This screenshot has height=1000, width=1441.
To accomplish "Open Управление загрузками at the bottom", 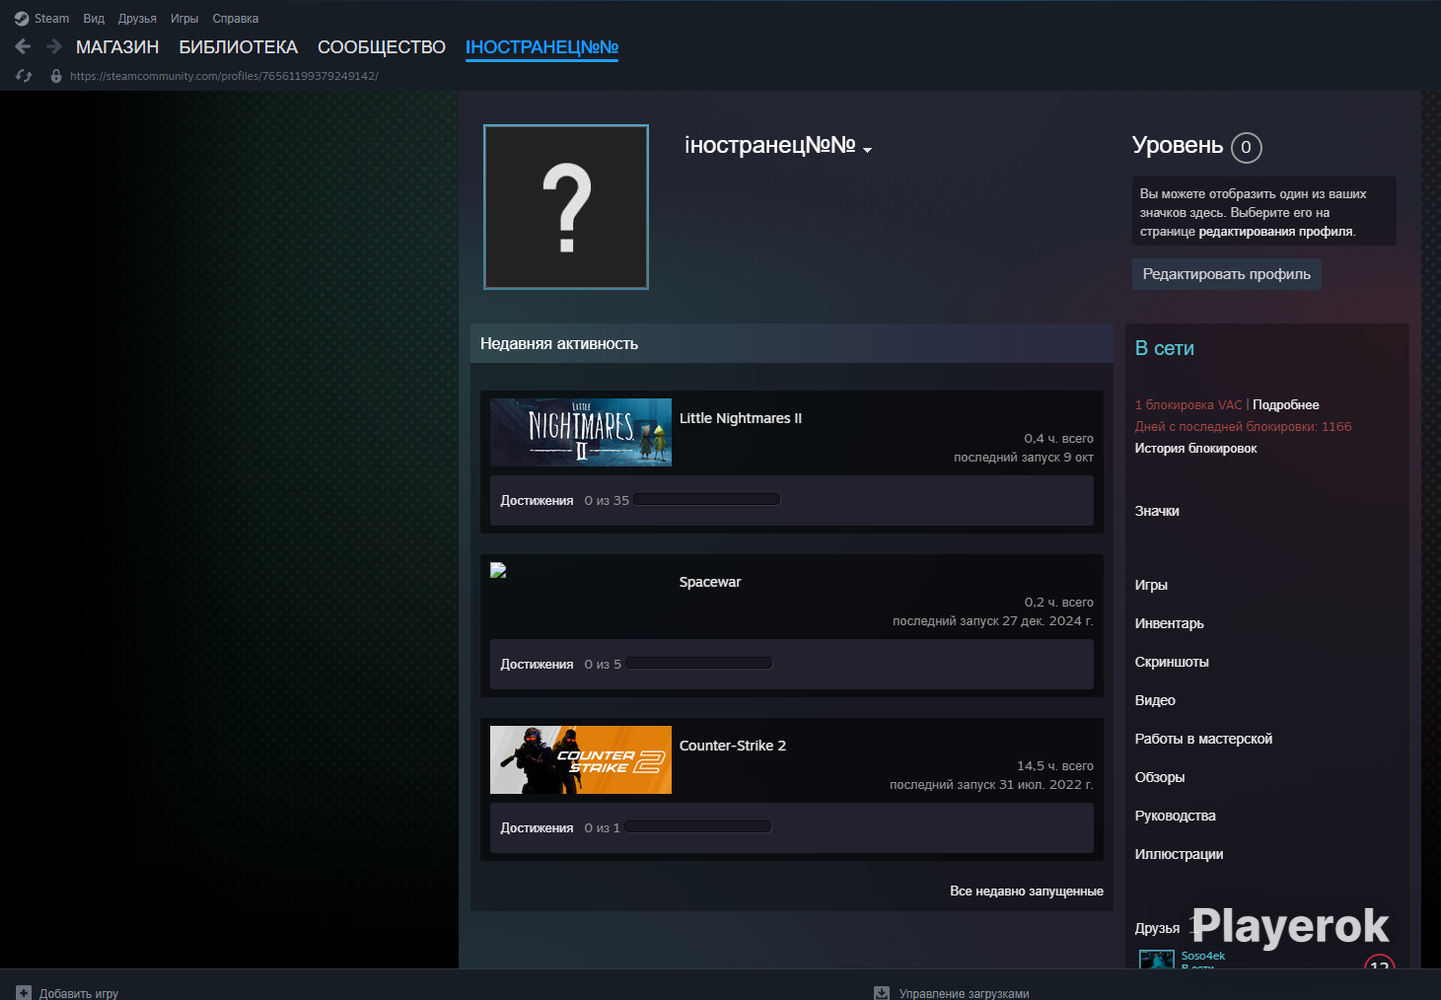I will [964, 993].
